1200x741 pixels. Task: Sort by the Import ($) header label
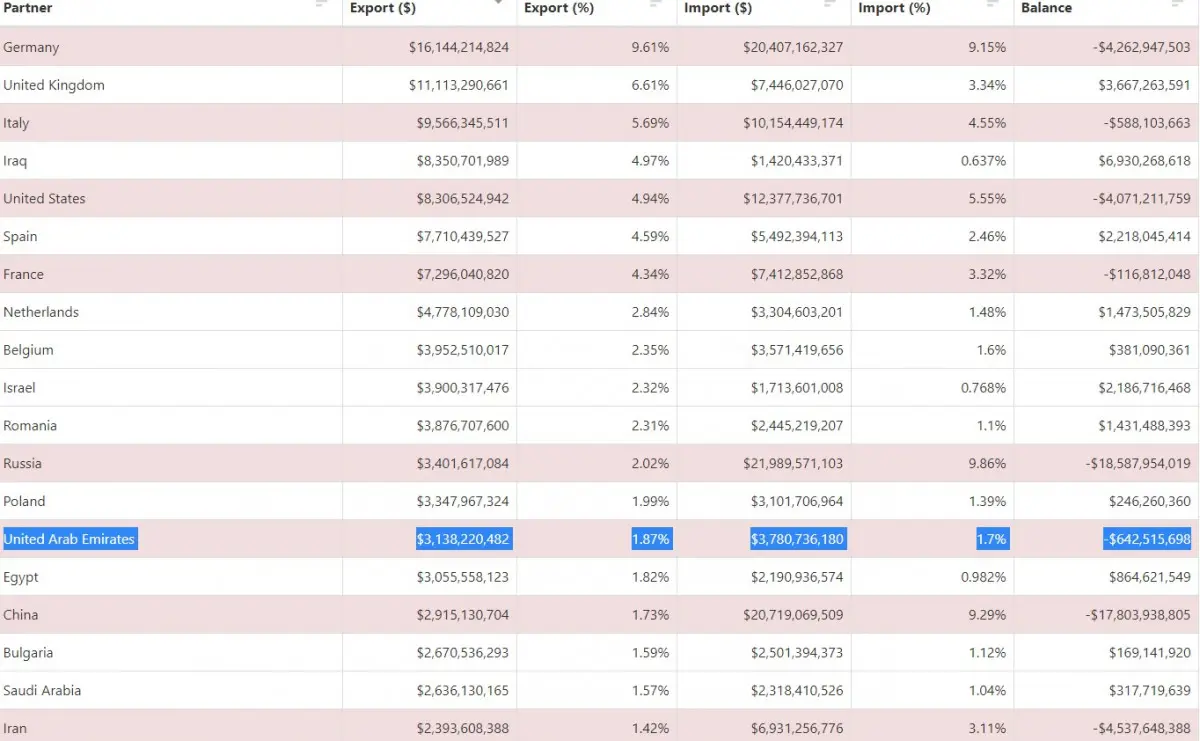(718, 8)
